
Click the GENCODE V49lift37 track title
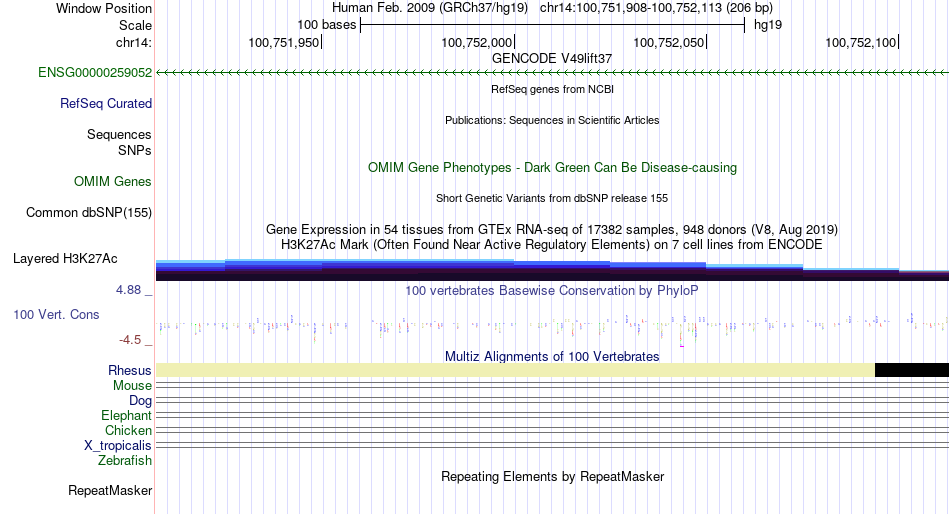pos(552,59)
